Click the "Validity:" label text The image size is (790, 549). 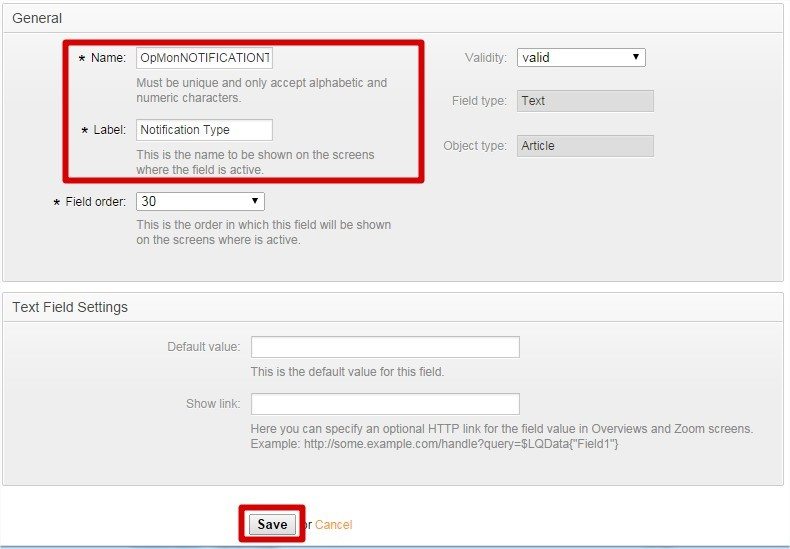486,58
